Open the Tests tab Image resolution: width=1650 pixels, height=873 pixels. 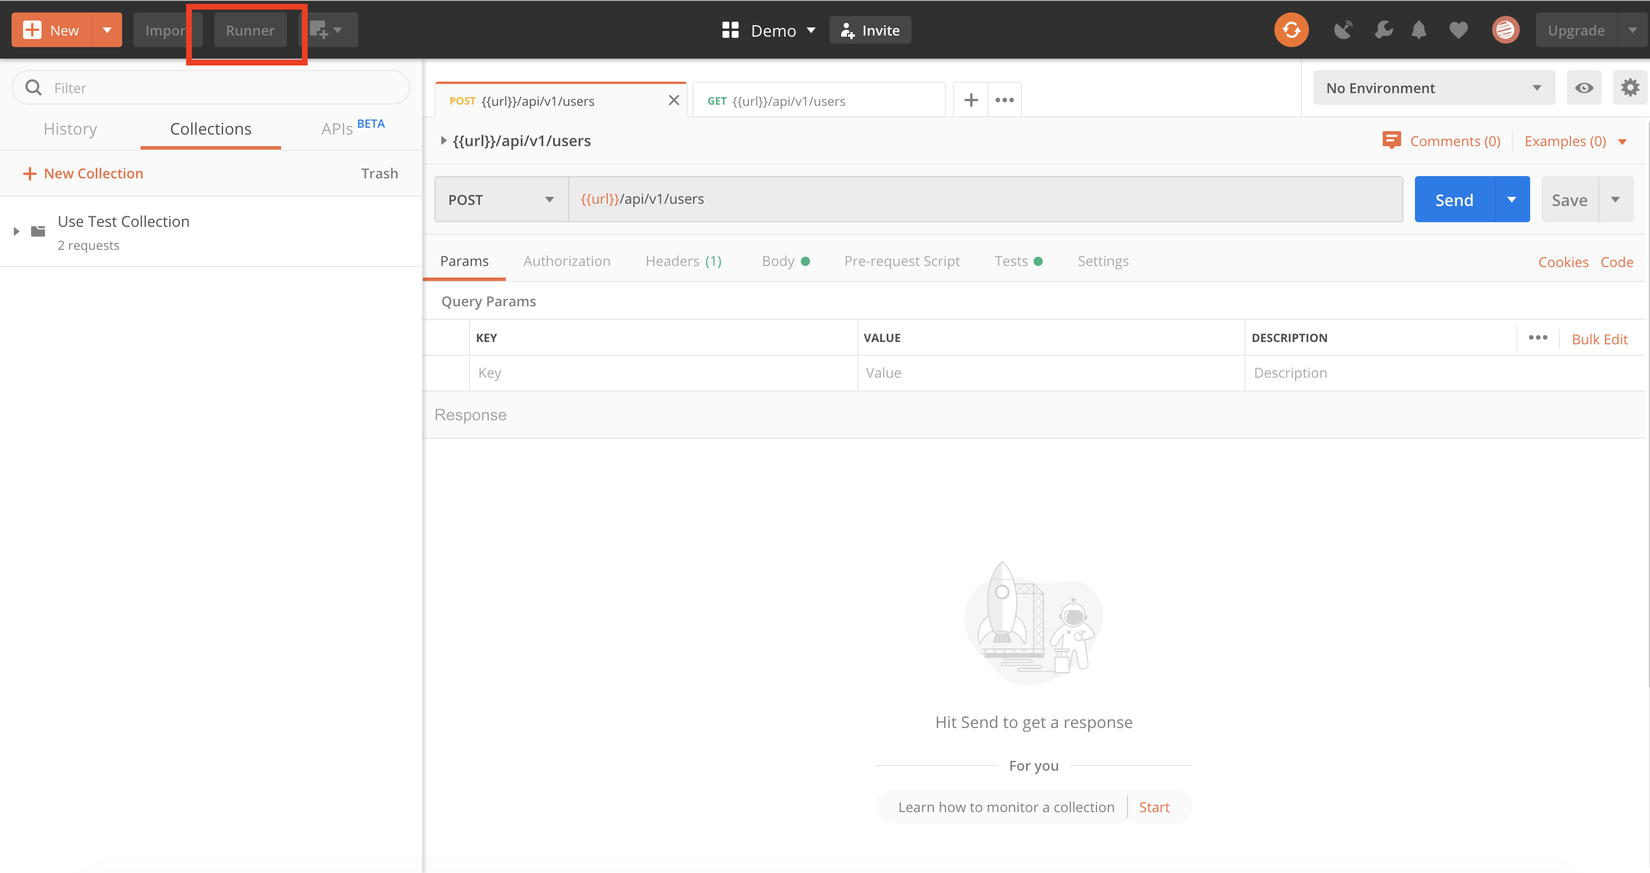[1019, 261]
